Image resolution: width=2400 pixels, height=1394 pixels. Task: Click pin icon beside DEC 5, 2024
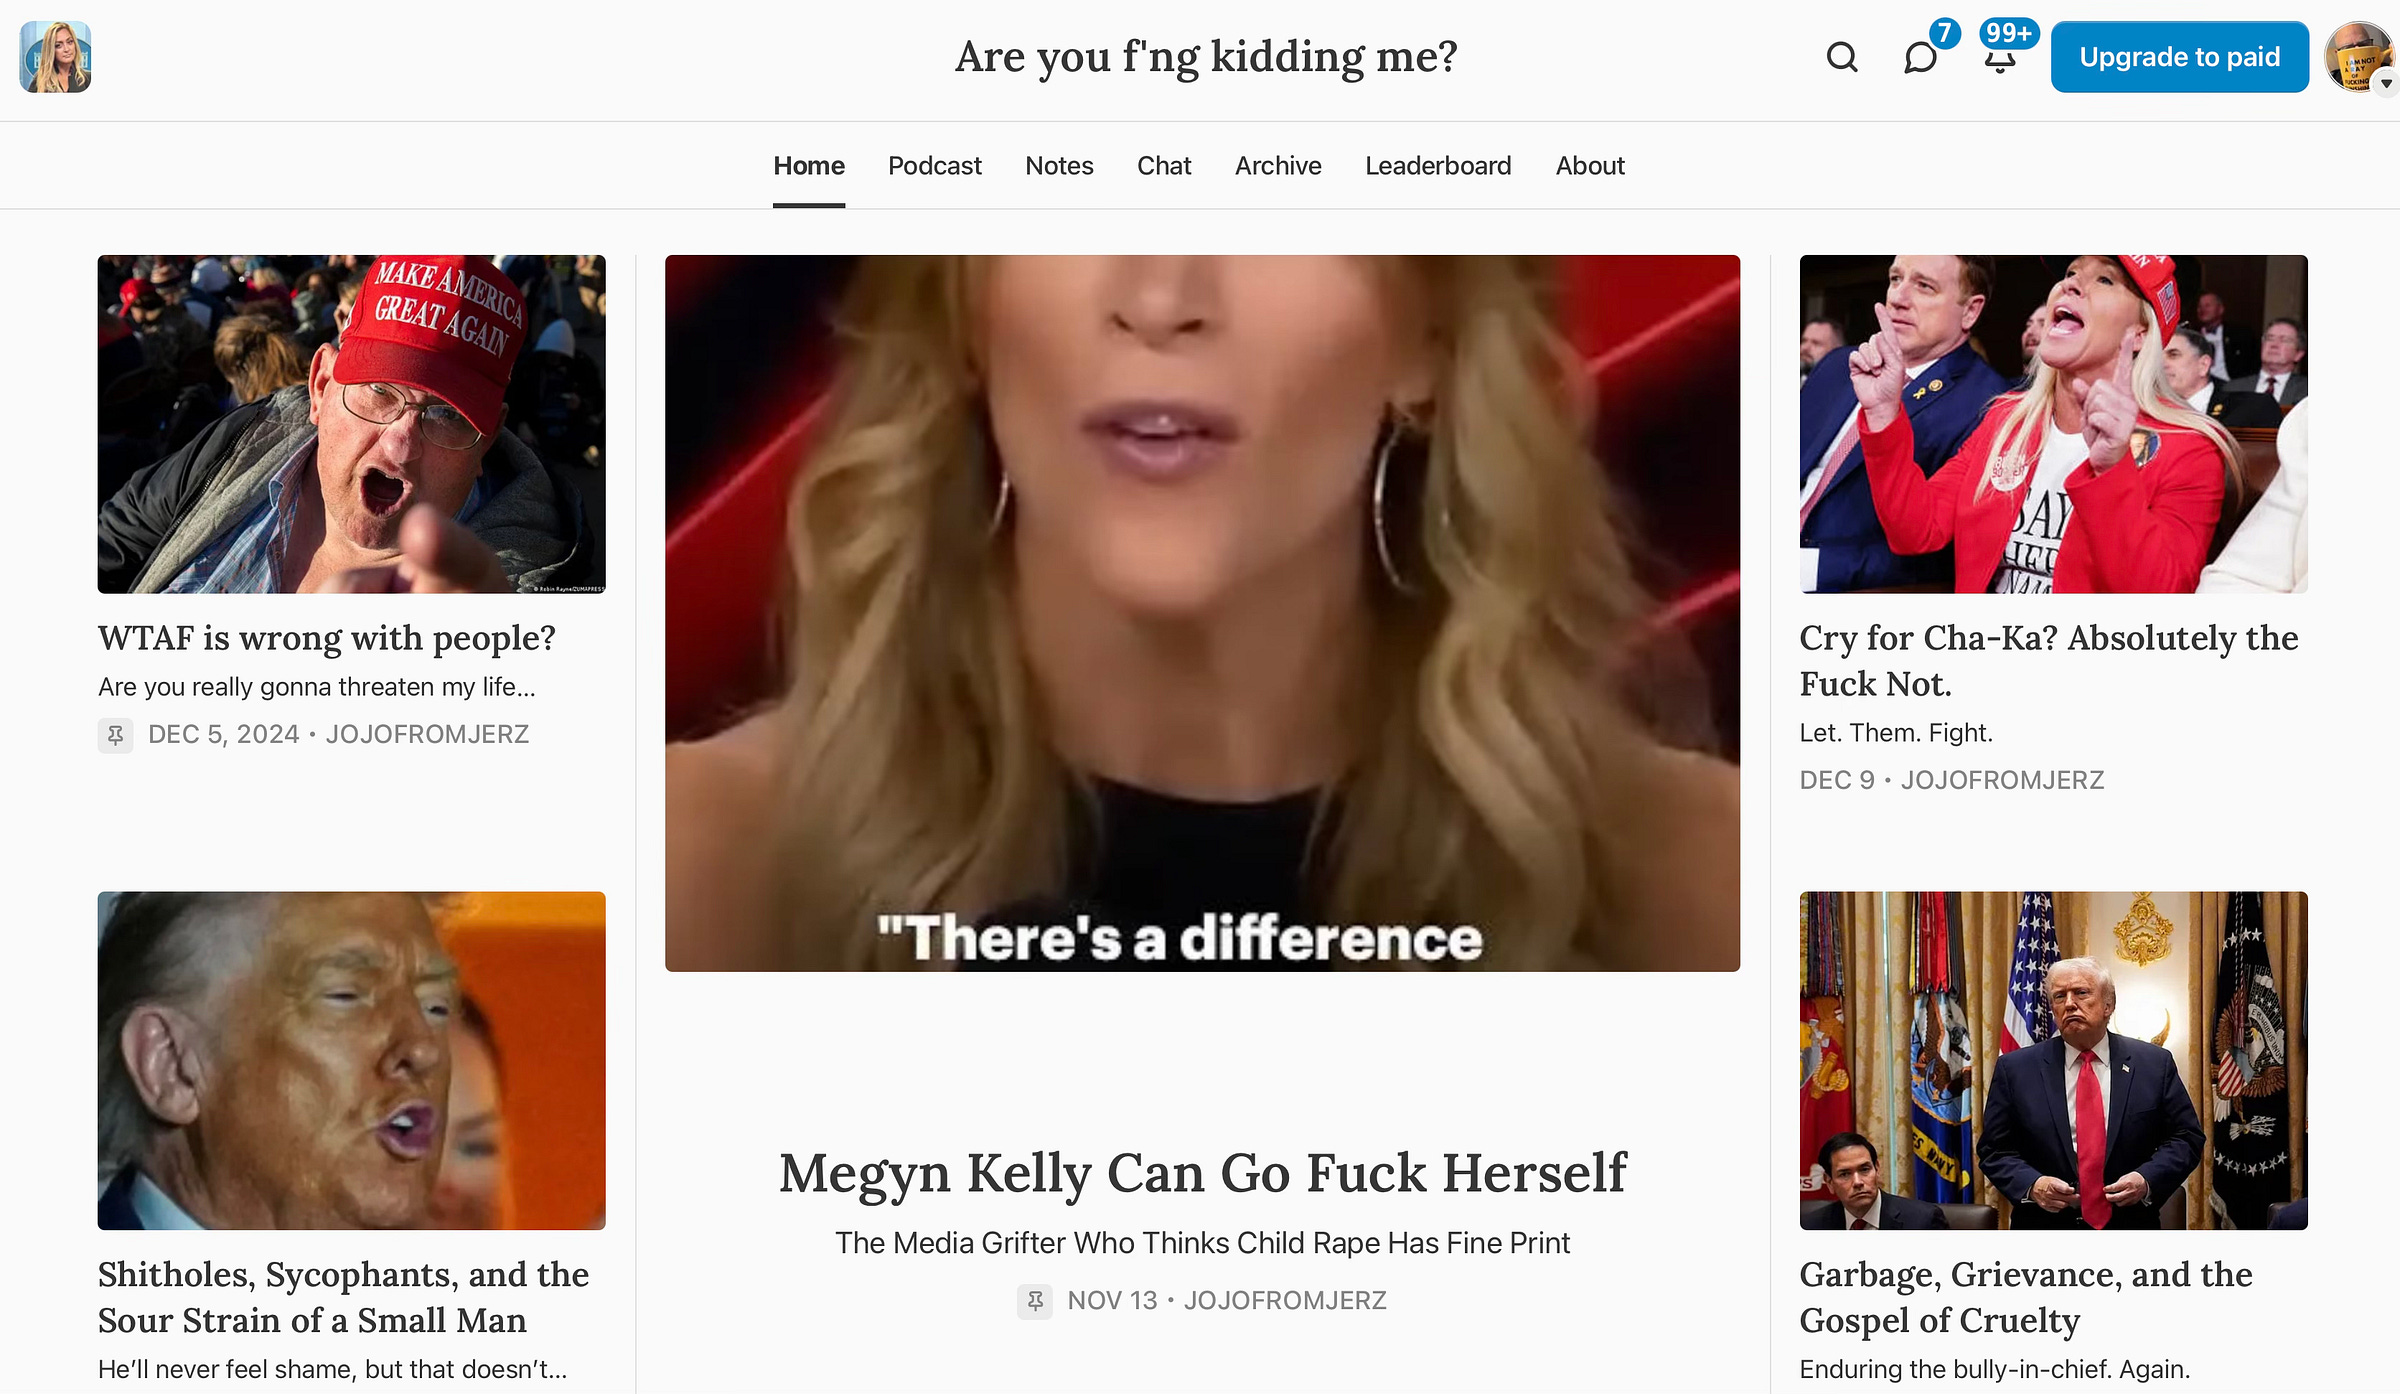(x=115, y=735)
